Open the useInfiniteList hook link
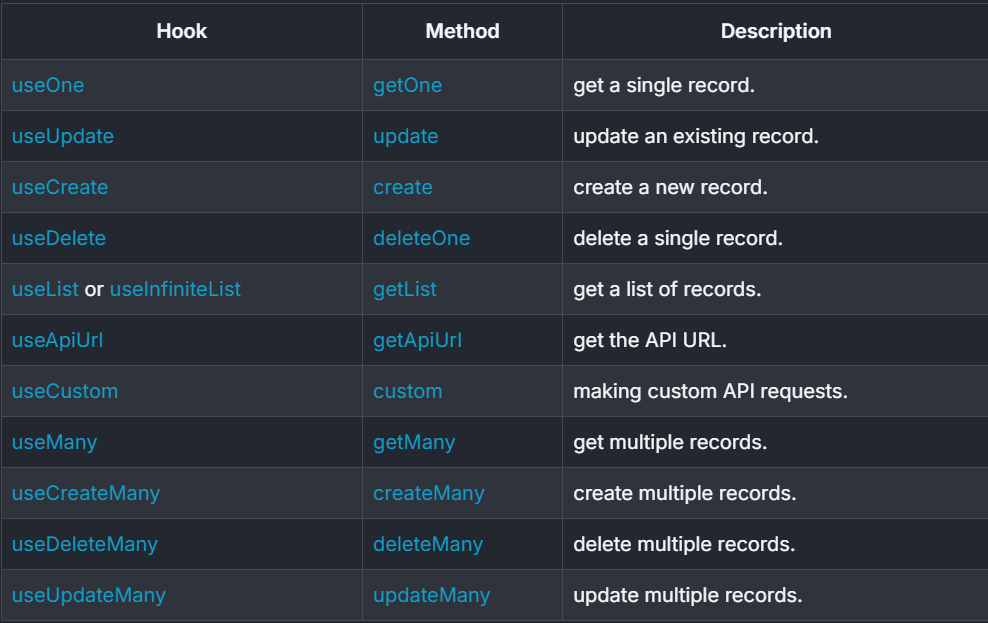Viewport: 988px width, 623px height. 175,289
